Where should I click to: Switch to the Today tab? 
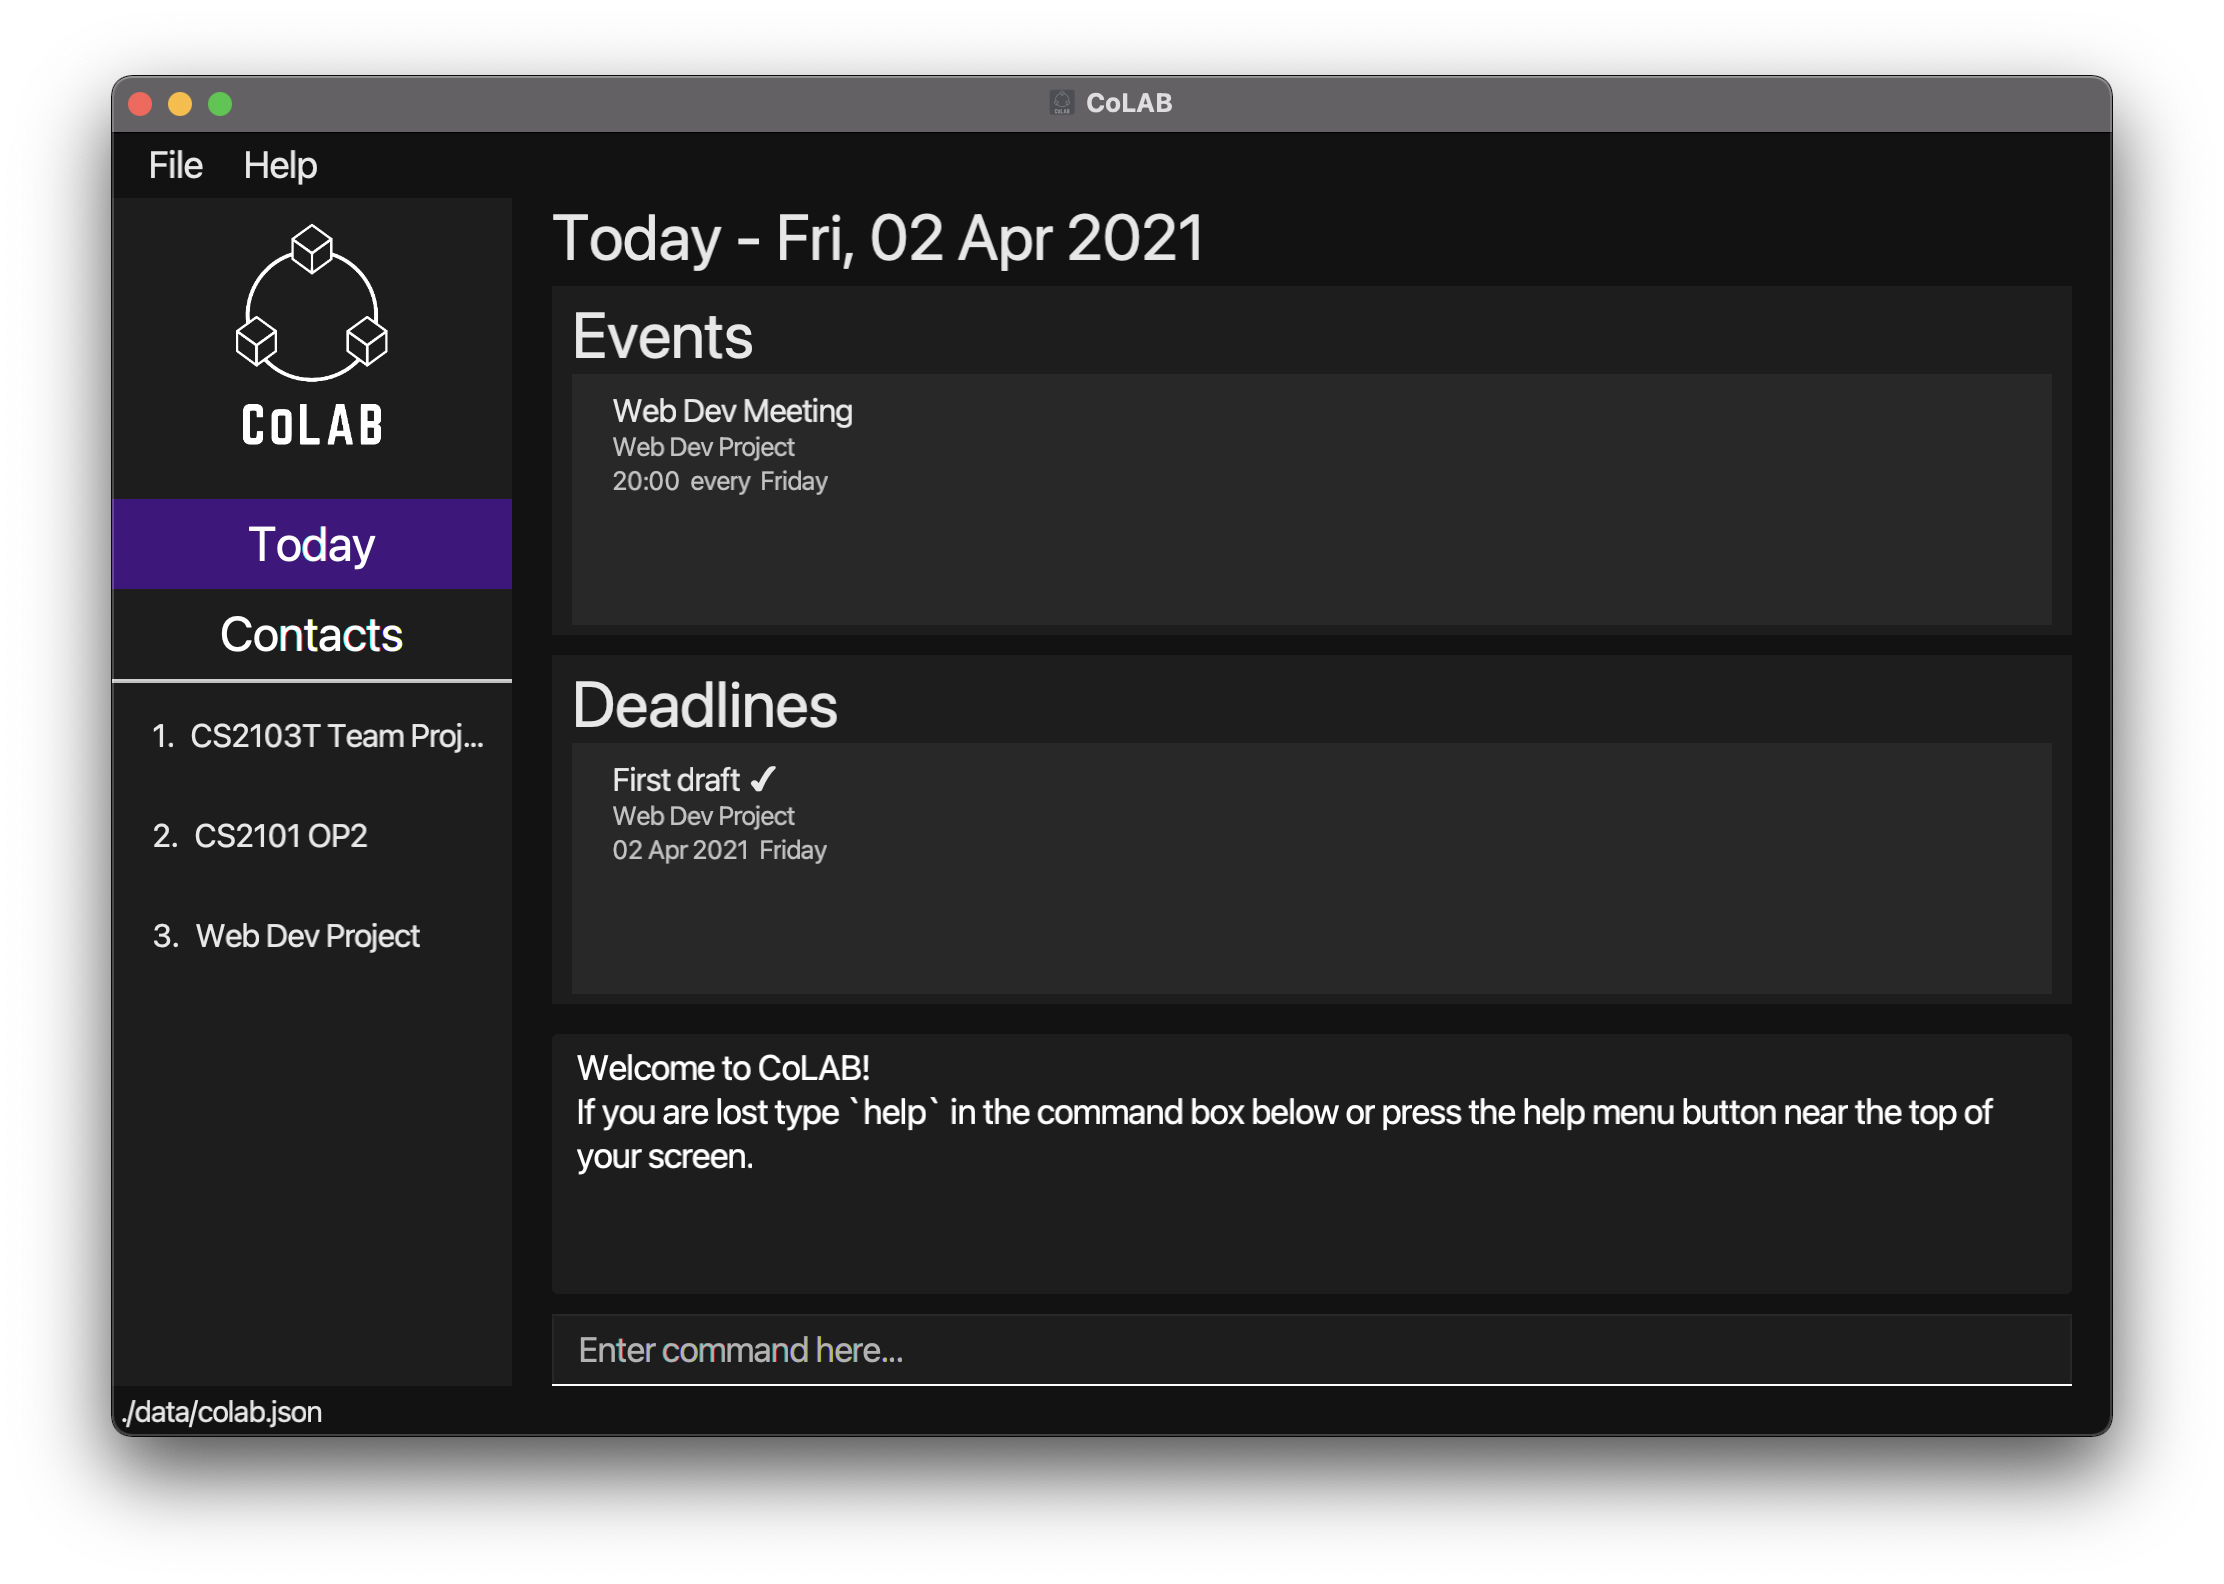coord(312,544)
